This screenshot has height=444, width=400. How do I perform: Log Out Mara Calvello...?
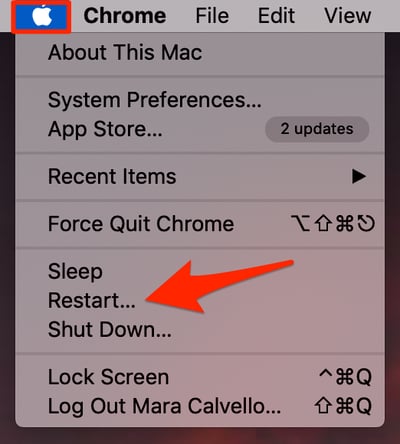(x=200, y=406)
